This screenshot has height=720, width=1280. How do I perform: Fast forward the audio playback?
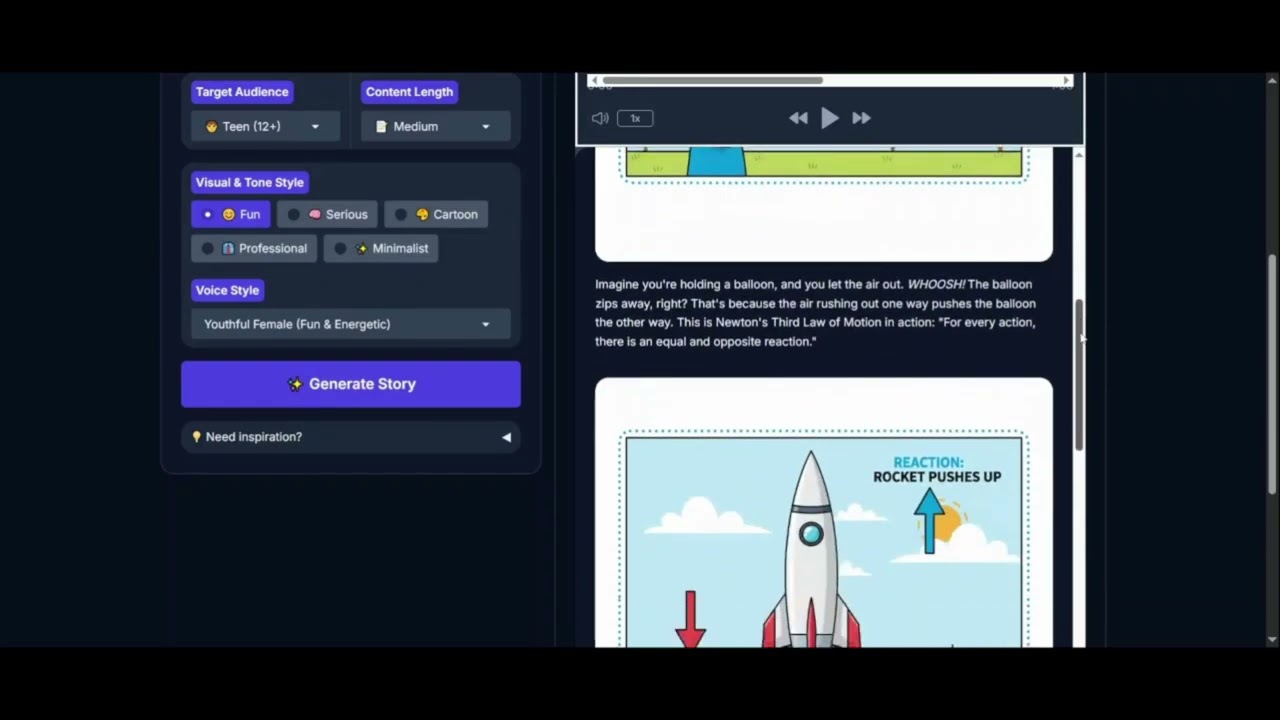coord(861,118)
